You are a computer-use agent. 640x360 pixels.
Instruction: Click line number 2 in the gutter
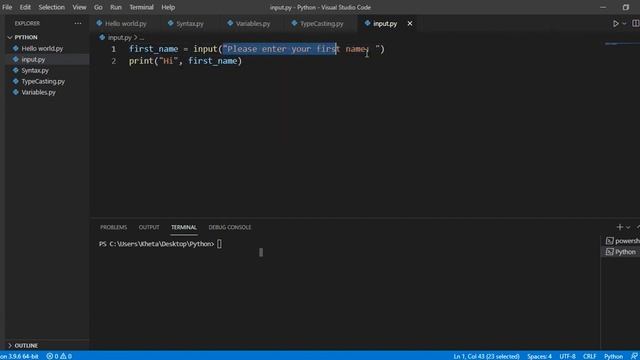click(113, 61)
